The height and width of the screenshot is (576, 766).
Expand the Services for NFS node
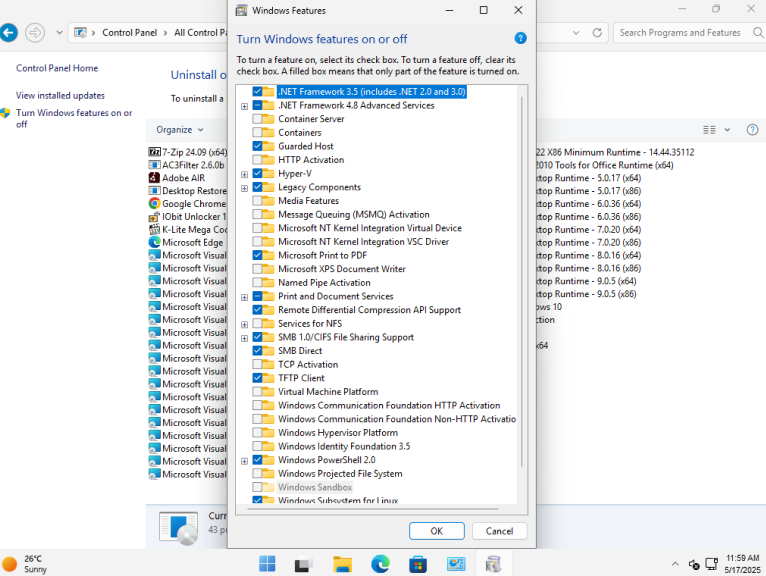coord(244,324)
